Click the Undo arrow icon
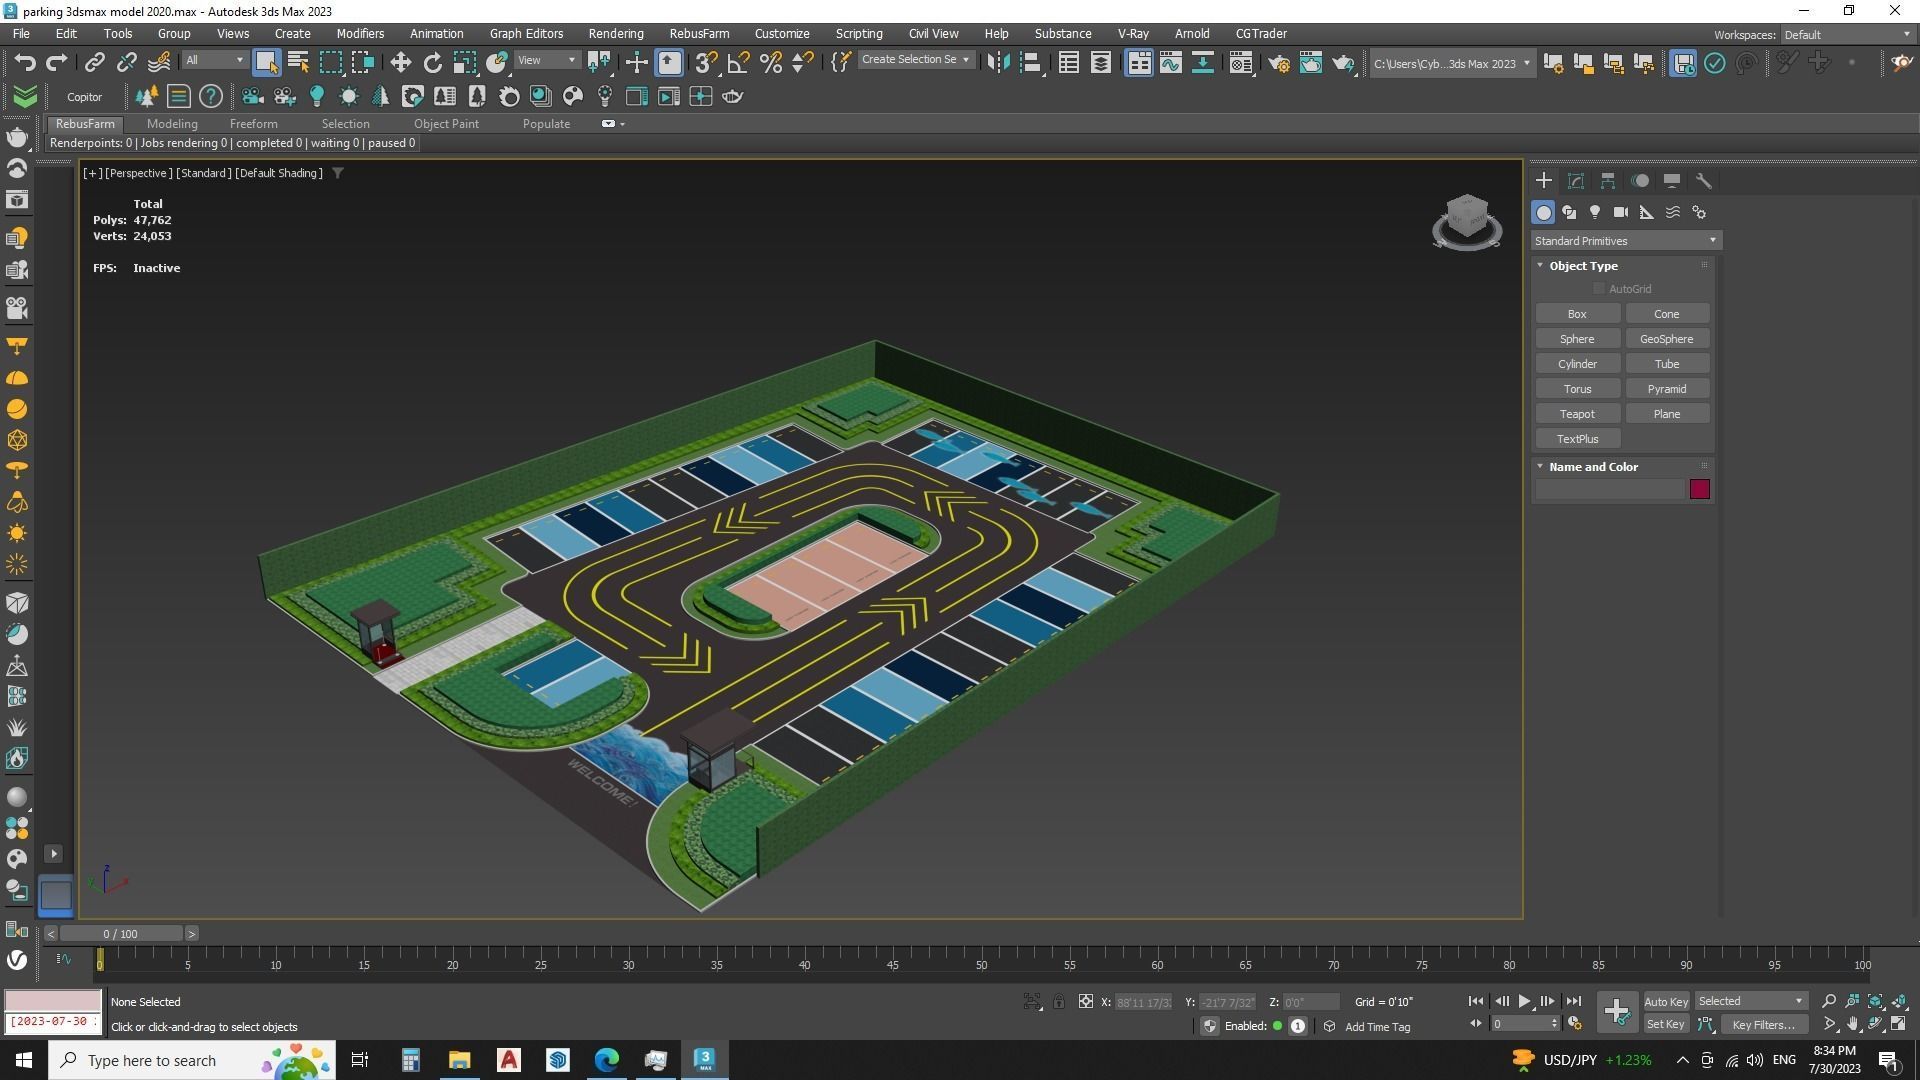This screenshot has height=1080, width=1920. [25, 63]
